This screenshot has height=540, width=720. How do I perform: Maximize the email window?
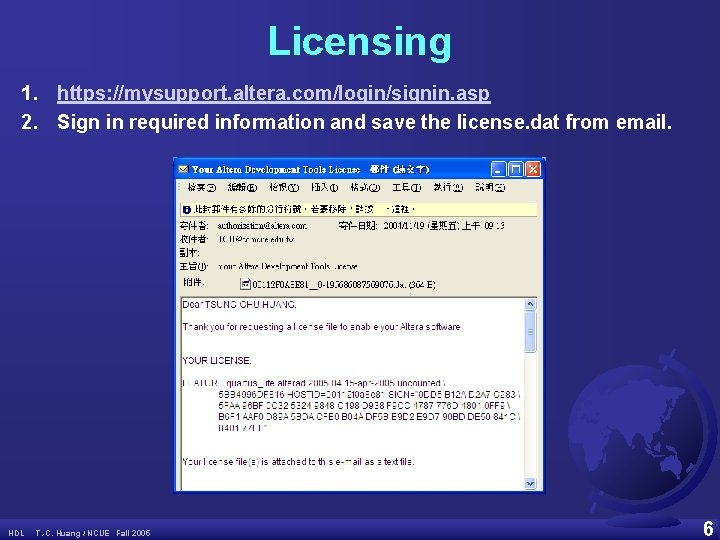point(516,169)
